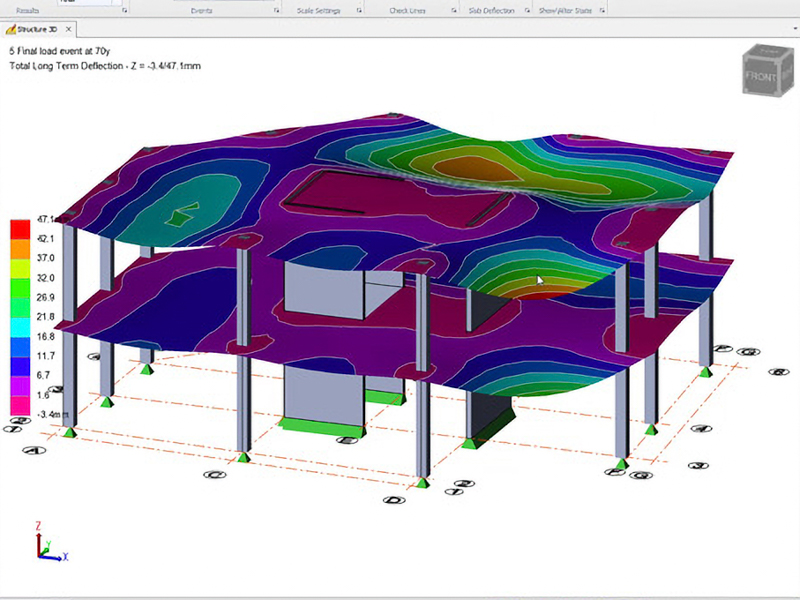The height and width of the screenshot is (600, 800).
Task: Open the Show/Alter State dialog launcher
Action: point(599,10)
